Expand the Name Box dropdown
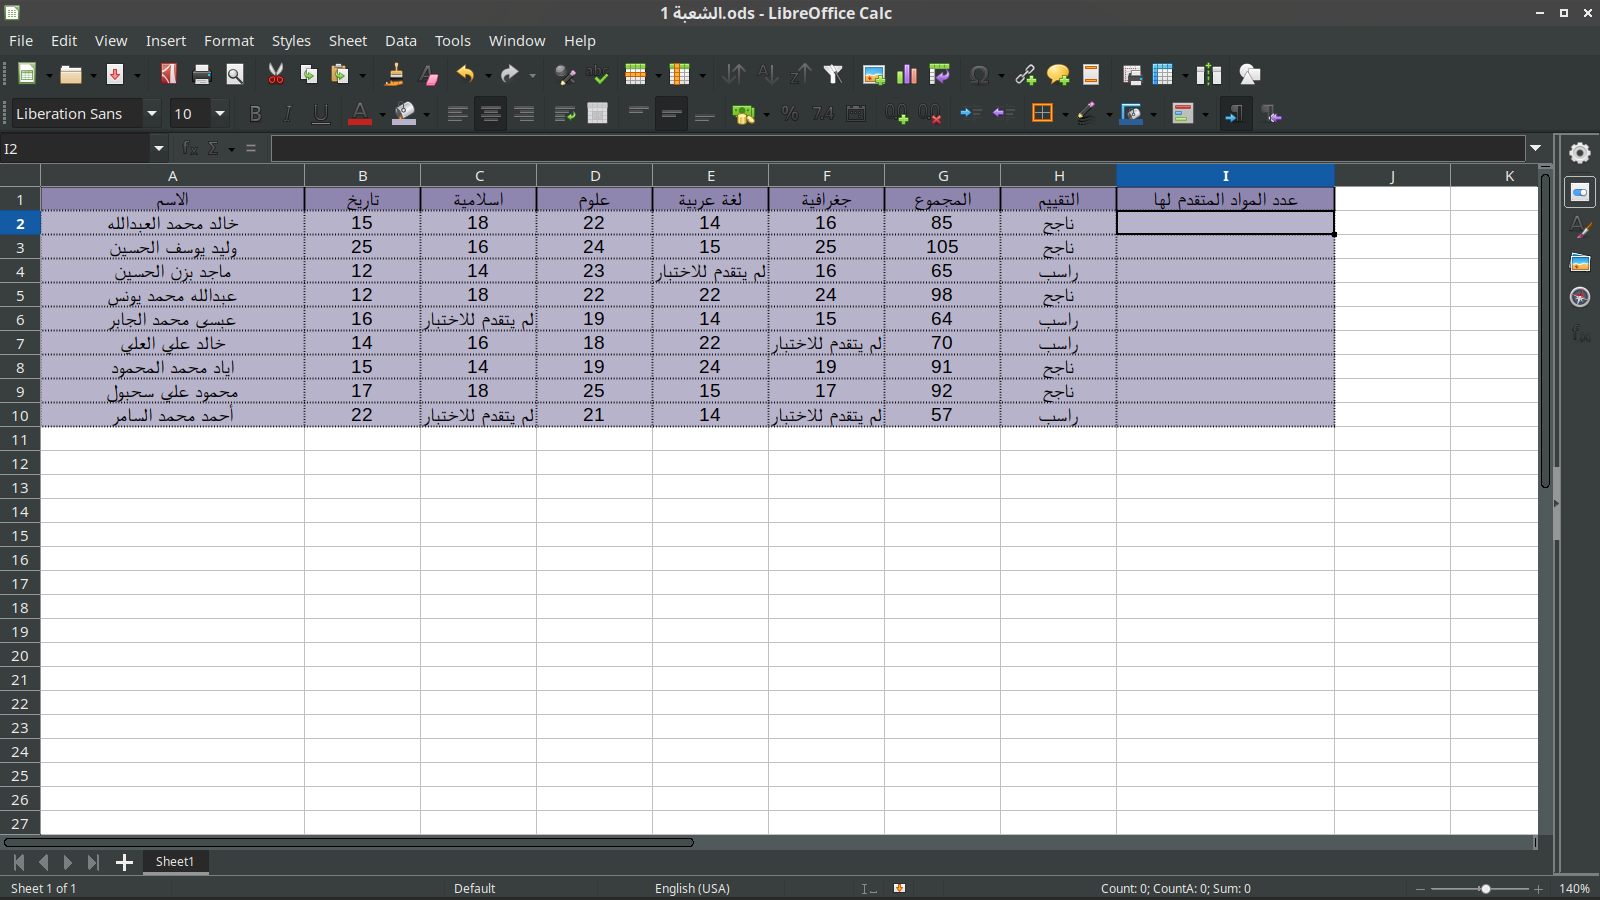This screenshot has width=1600, height=900. pyautogui.click(x=159, y=149)
